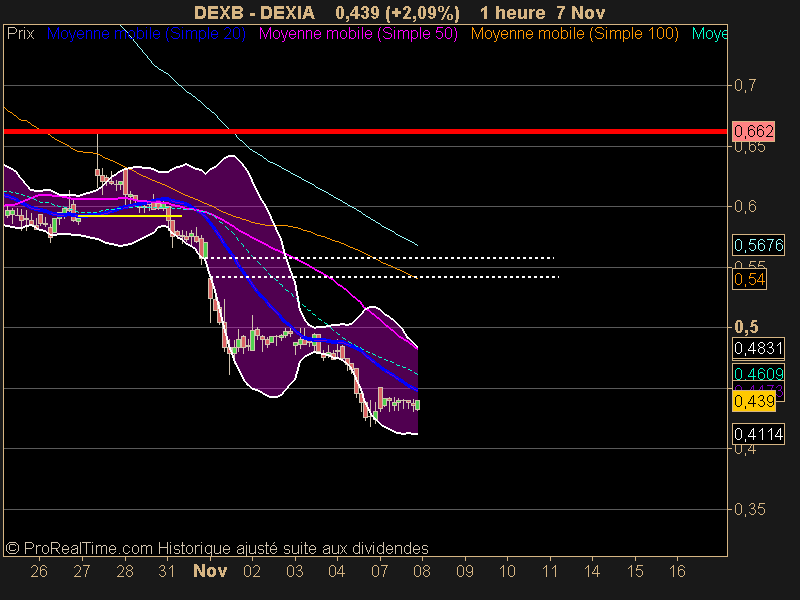Viewport: 800px width, 600px height.
Task: Click the chart title DEXB - DEXIA
Action: [x=254, y=13]
